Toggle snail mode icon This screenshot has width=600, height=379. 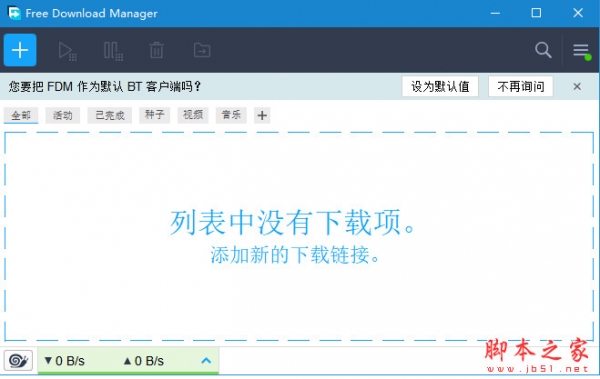coord(18,360)
